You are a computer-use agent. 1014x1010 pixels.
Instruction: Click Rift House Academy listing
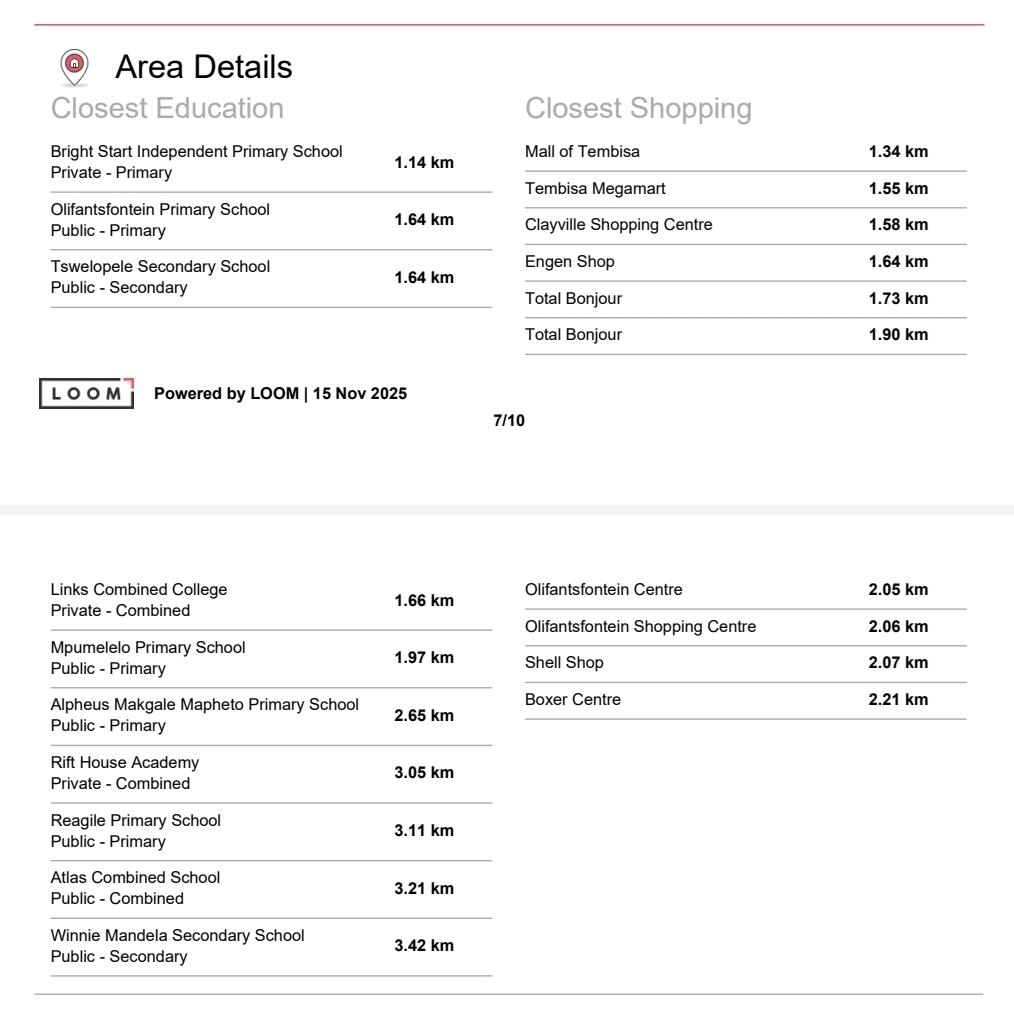tap(125, 773)
